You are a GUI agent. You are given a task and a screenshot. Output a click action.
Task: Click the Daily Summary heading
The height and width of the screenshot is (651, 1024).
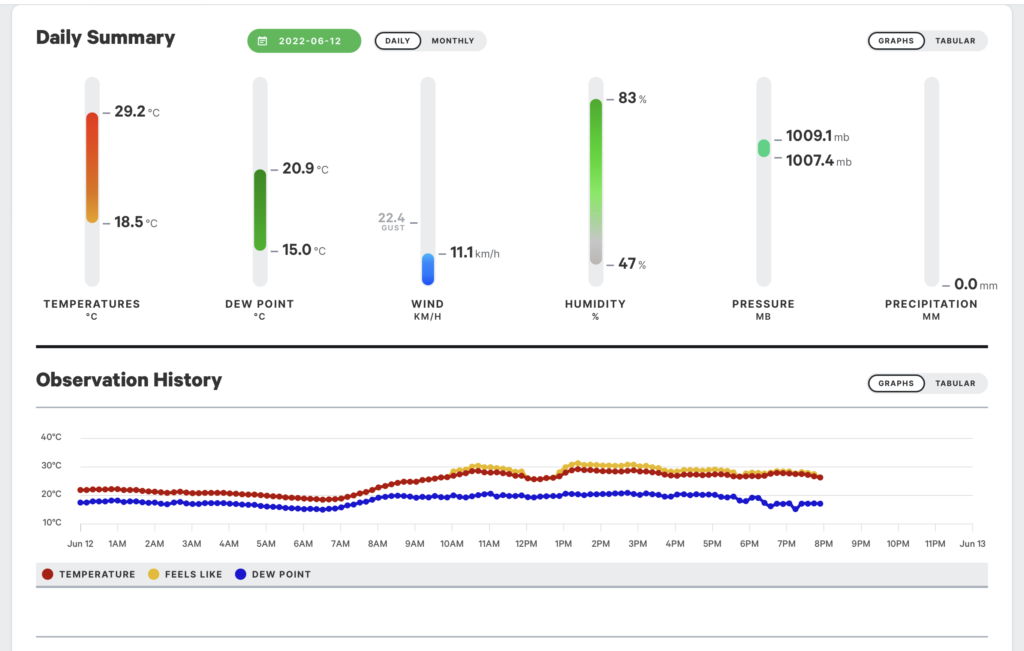click(106, 38)
